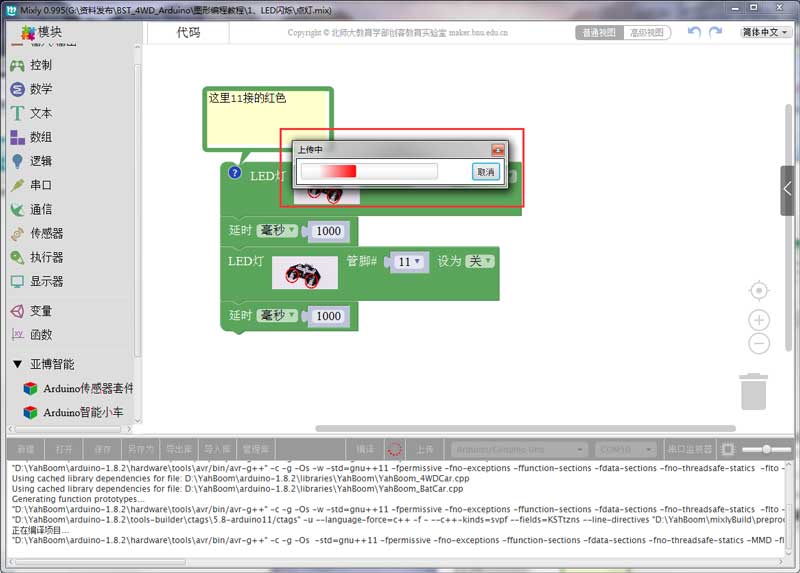The image size is (800, 573).
Task: Cancel the upload with 取消 button
Action: click(486, 172)
